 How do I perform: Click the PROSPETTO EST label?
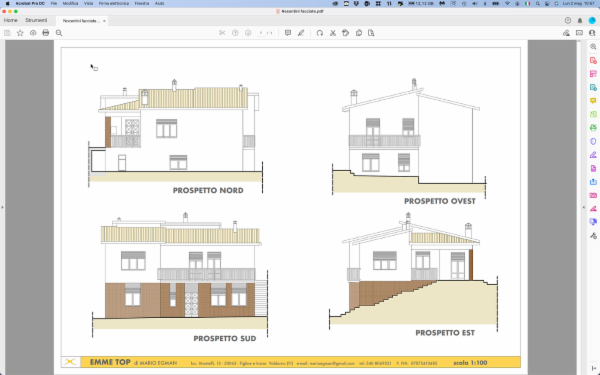[x=445, y=333]
